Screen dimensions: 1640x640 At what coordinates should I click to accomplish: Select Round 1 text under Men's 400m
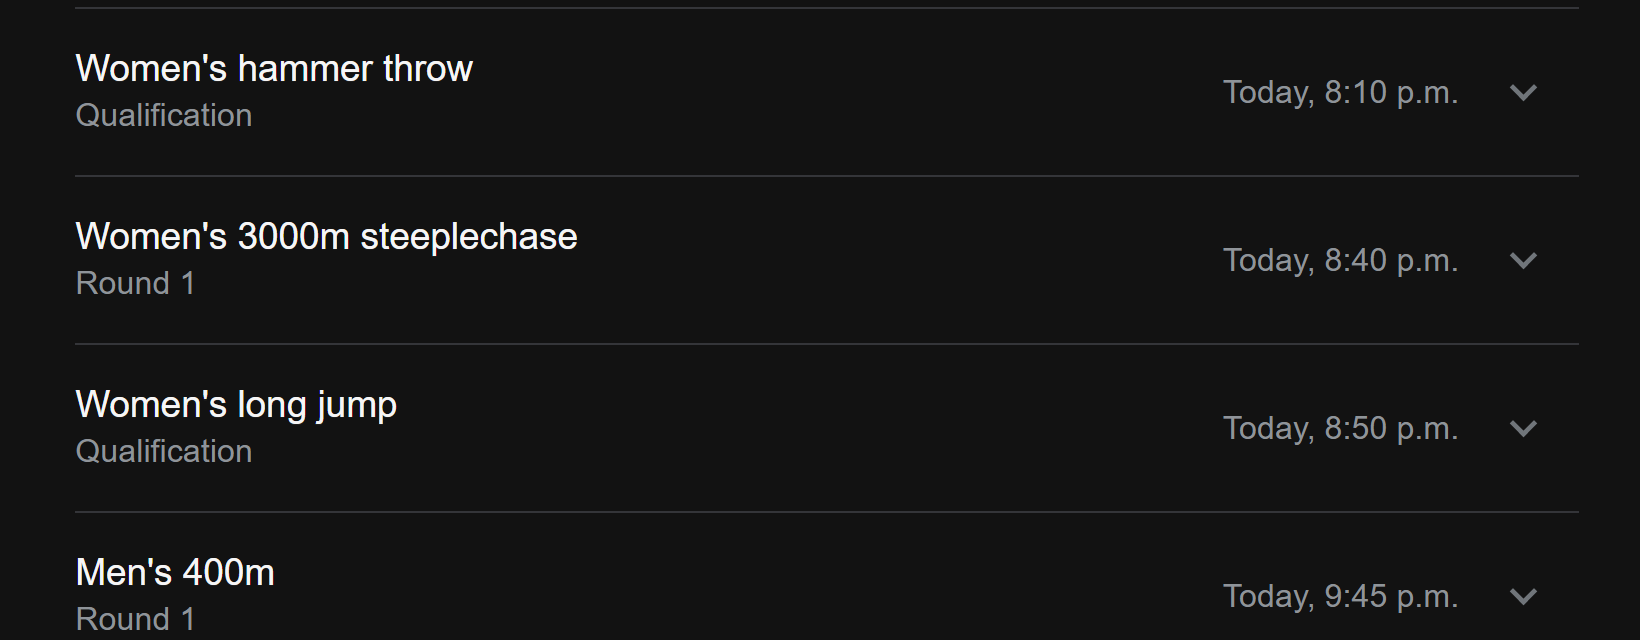[135, 619]
